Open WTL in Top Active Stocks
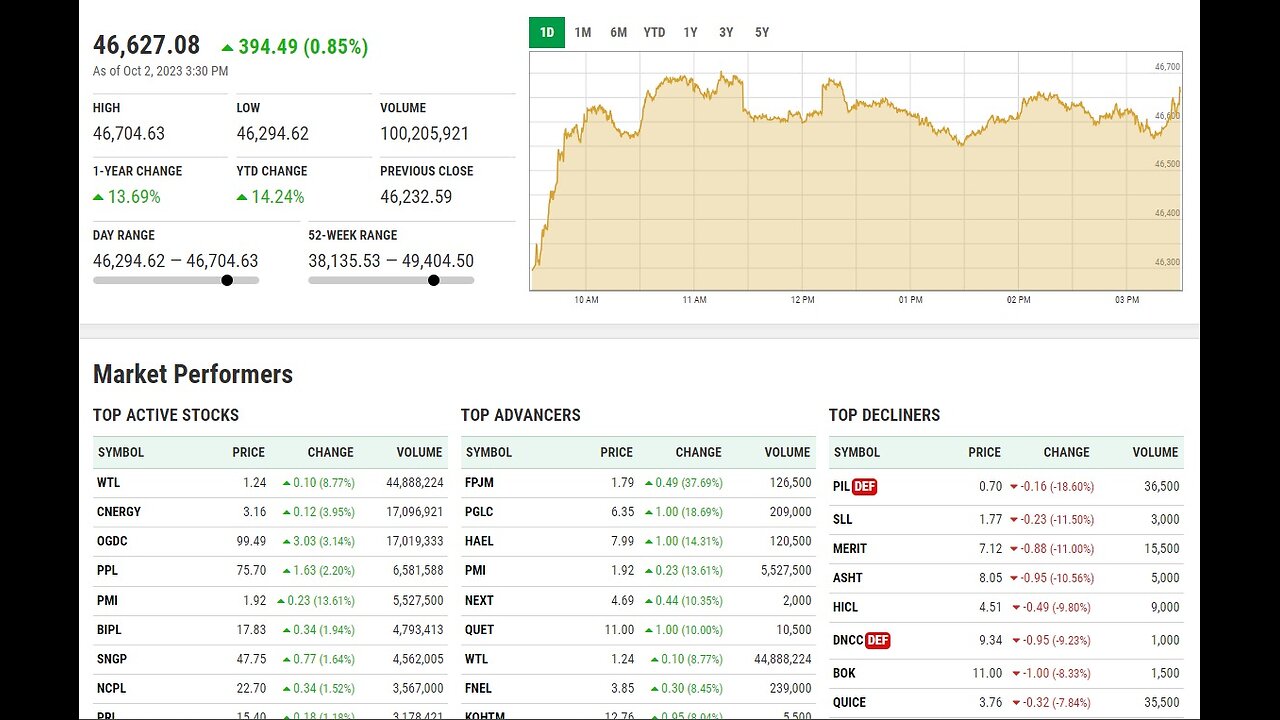Screen dimensions: 1280x720 [109, 482]
